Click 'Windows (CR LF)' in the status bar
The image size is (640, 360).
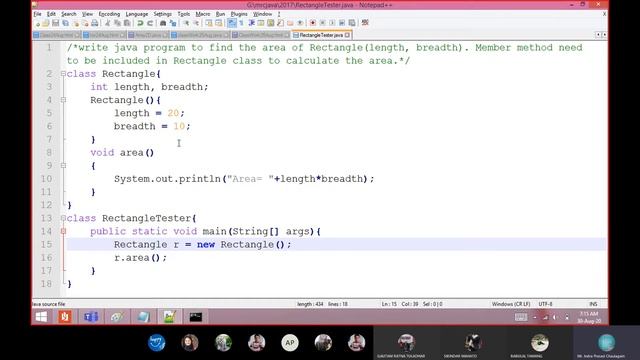coord(511,304)
